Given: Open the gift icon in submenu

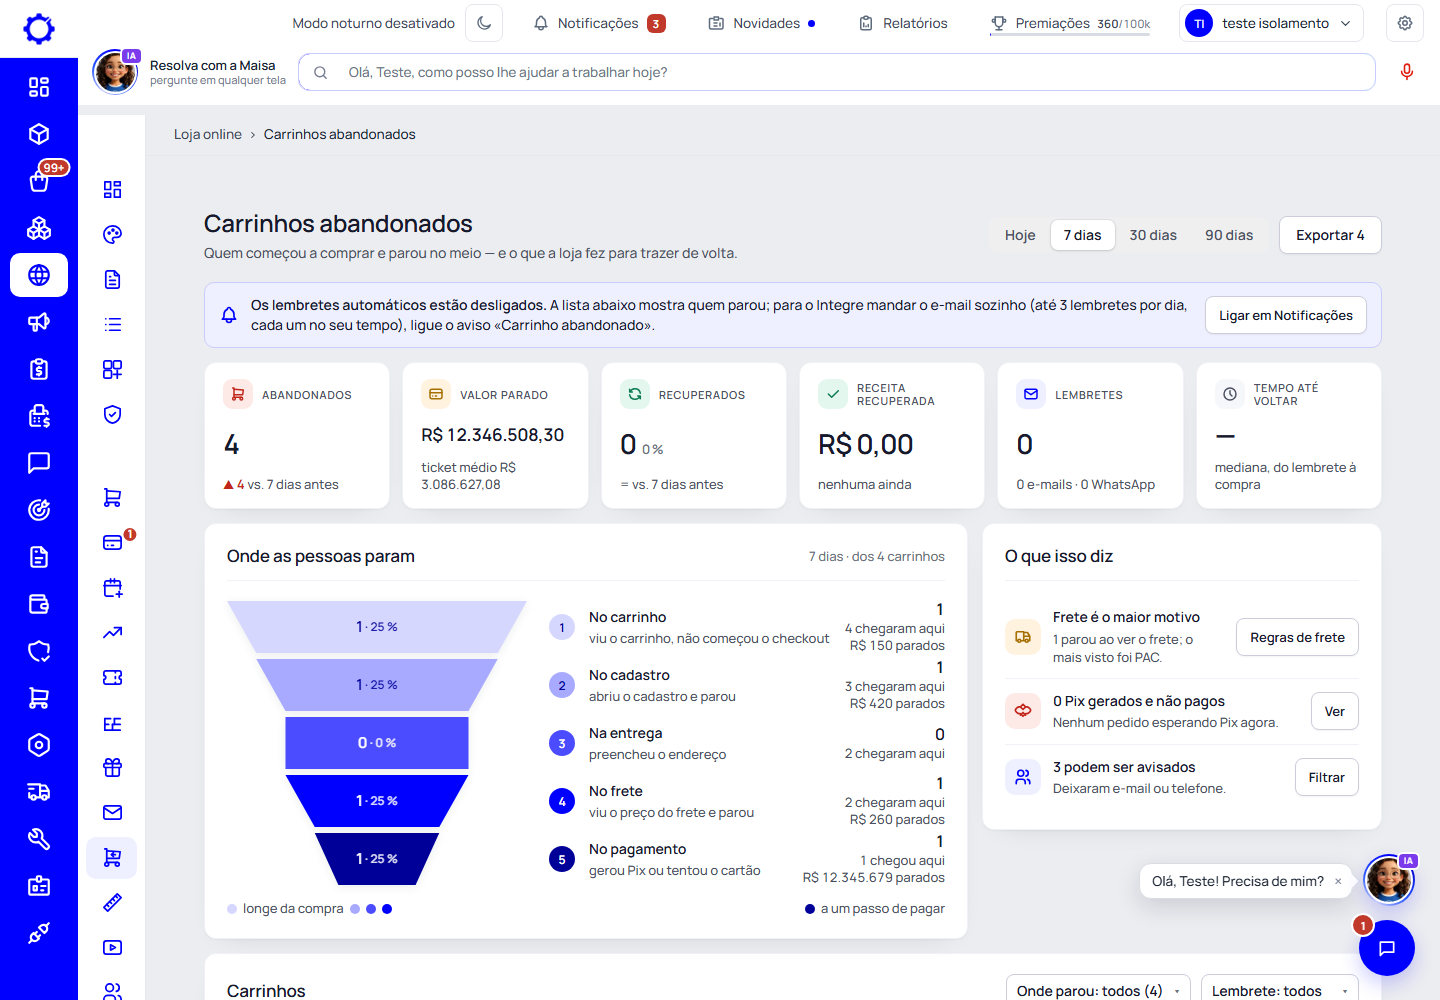Looking at the screenshot, I should [x=112, y=767].
